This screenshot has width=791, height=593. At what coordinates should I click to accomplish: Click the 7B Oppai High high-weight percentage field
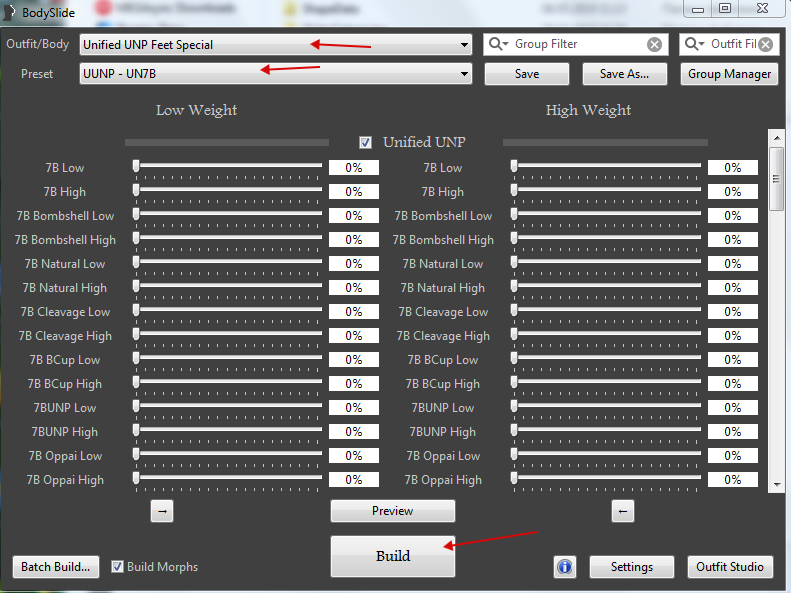pos(732,480)
